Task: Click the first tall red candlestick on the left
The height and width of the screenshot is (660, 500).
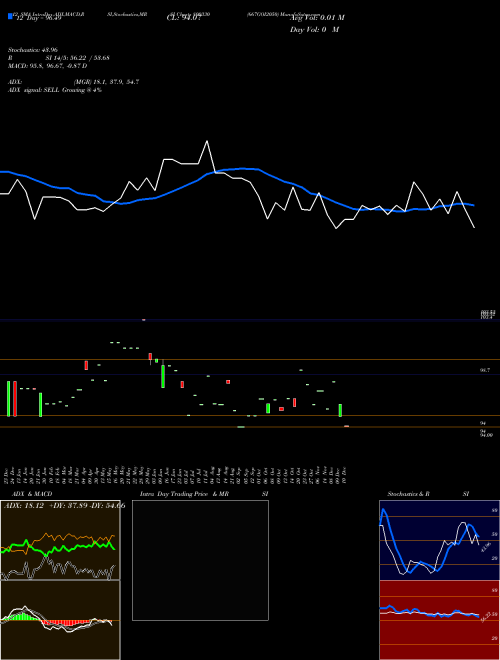Action: click(x=15, y=399)
